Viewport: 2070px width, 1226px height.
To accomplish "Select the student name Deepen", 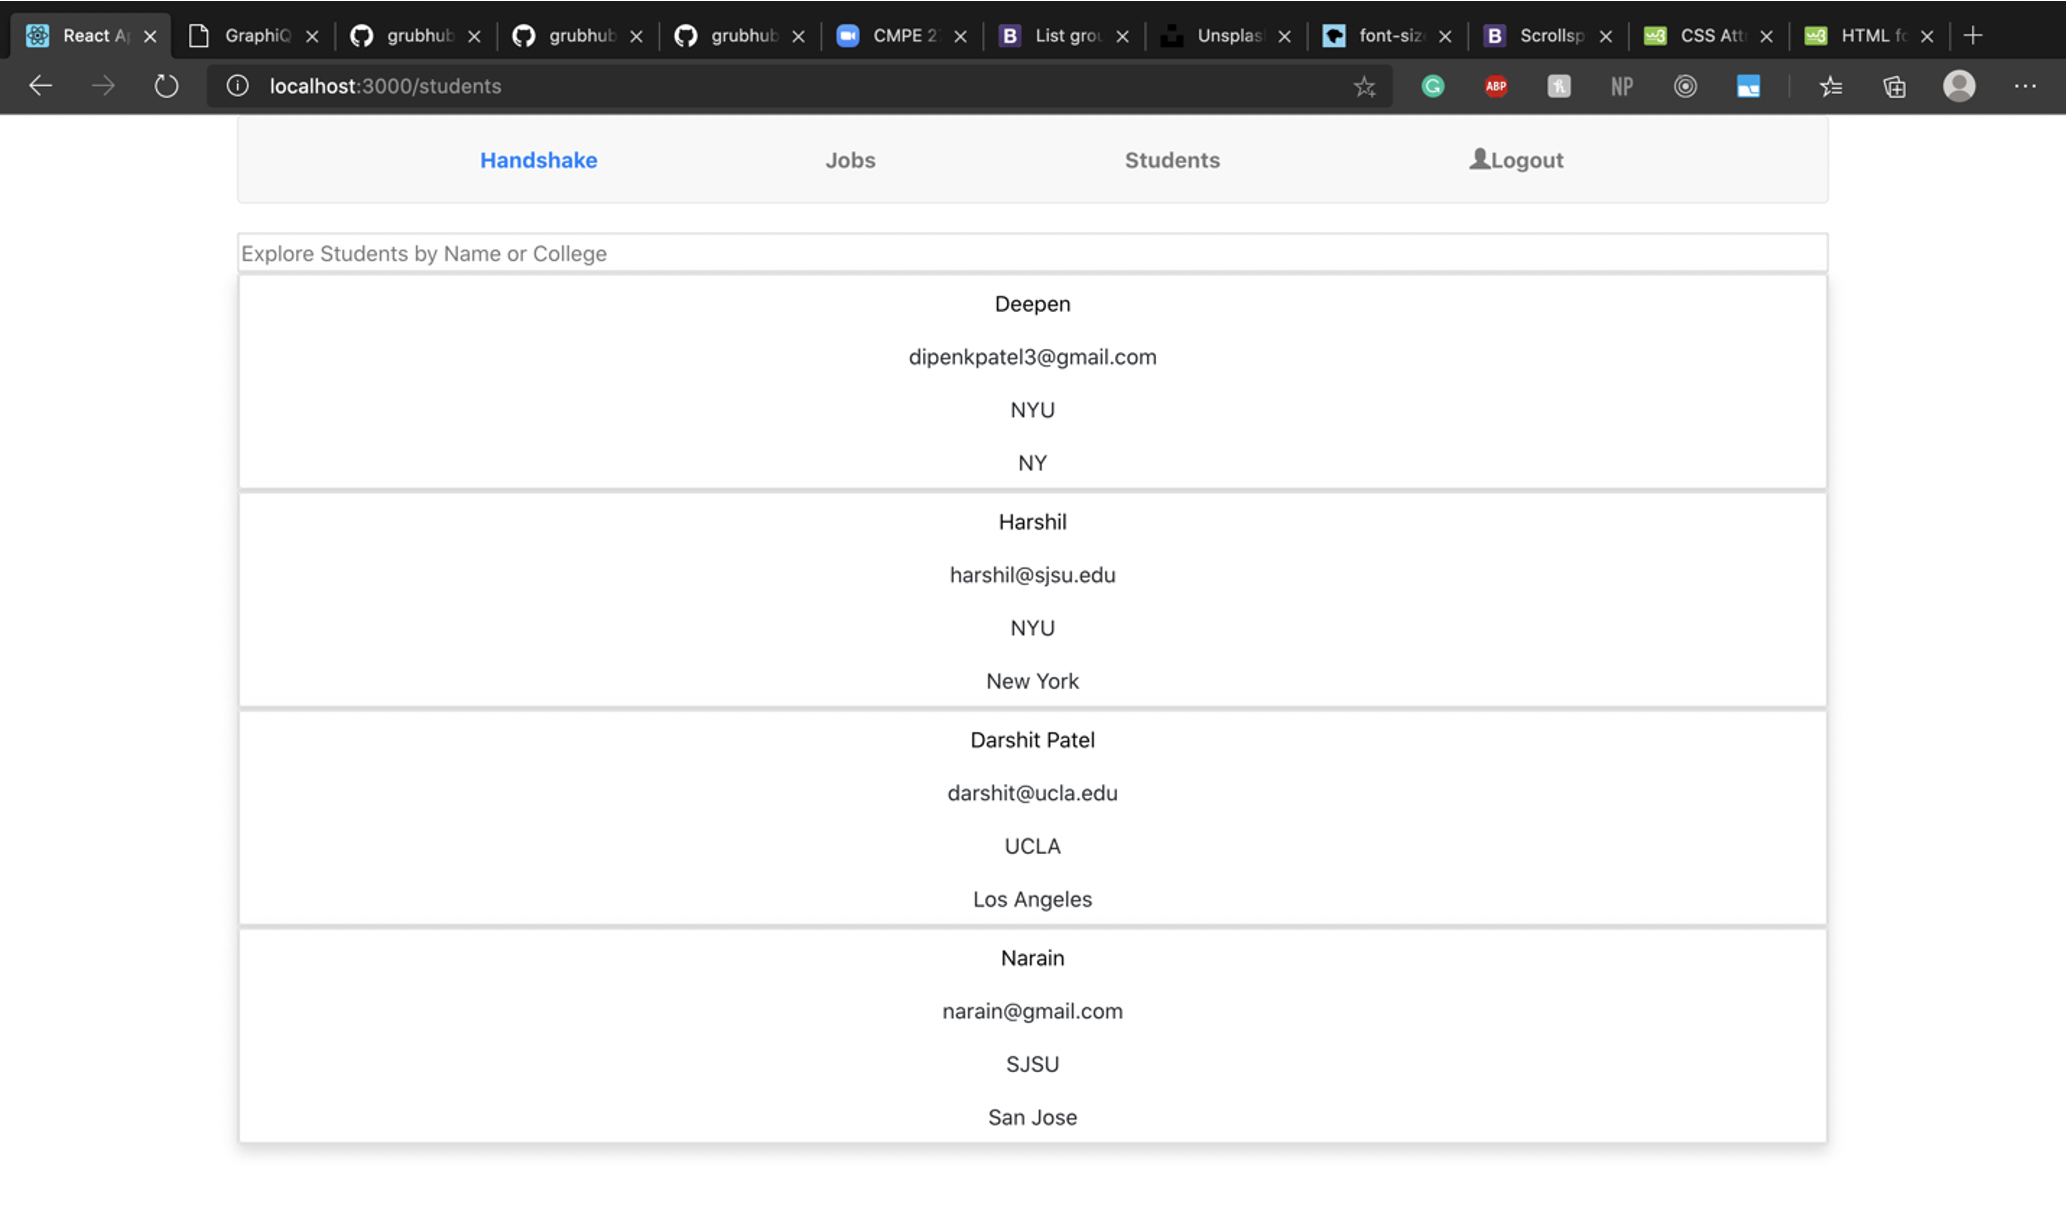I will point(1032,304).
